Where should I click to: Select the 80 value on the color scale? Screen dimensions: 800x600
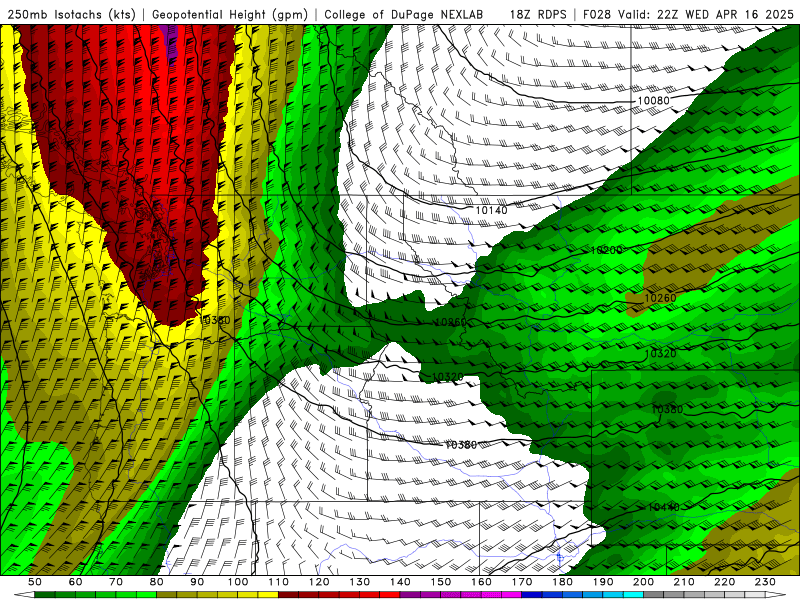tap(157, 582)
